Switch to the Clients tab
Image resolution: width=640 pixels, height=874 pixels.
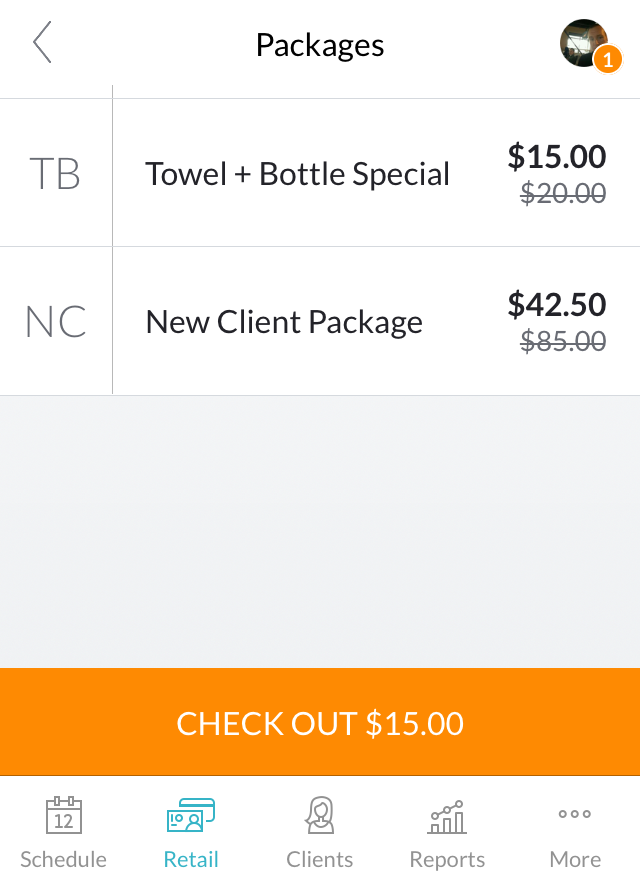point(319,832)
